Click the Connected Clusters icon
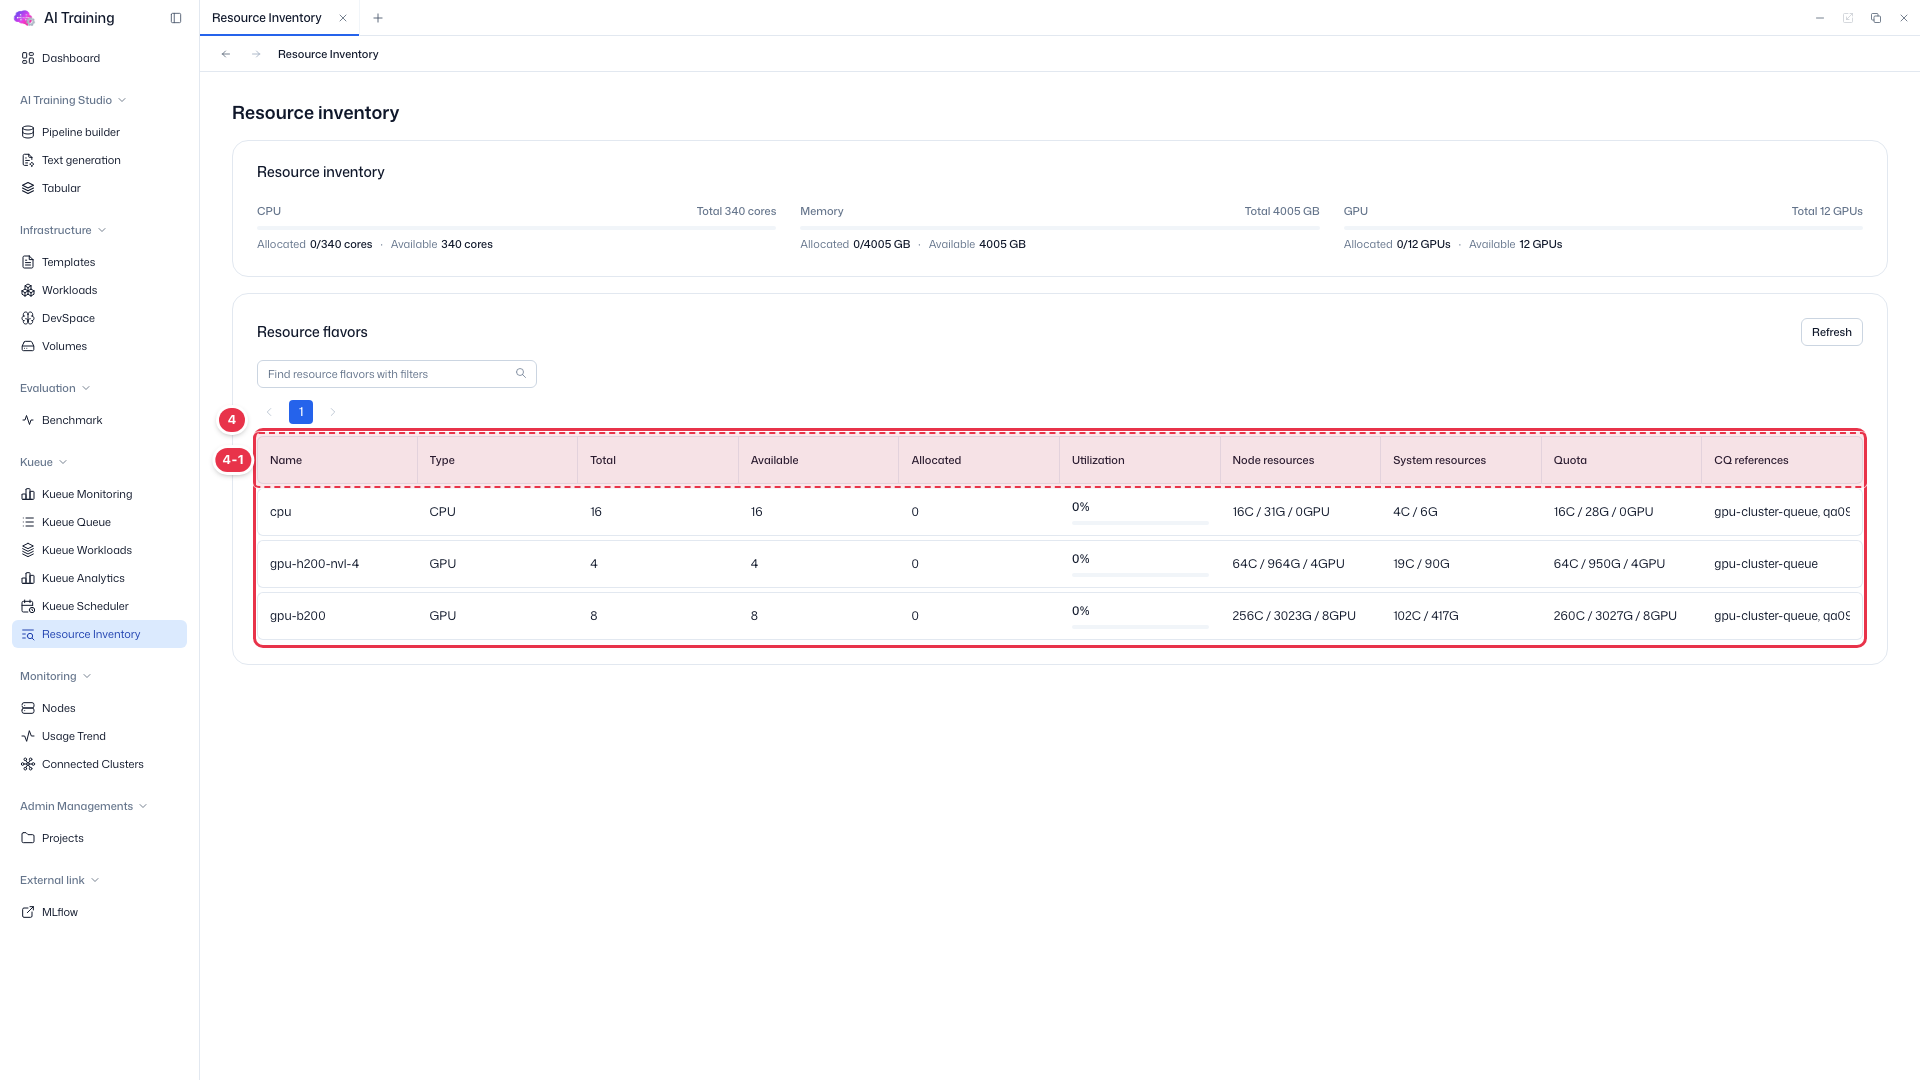Screen dimensions: 1920x1080 [28, 764]
